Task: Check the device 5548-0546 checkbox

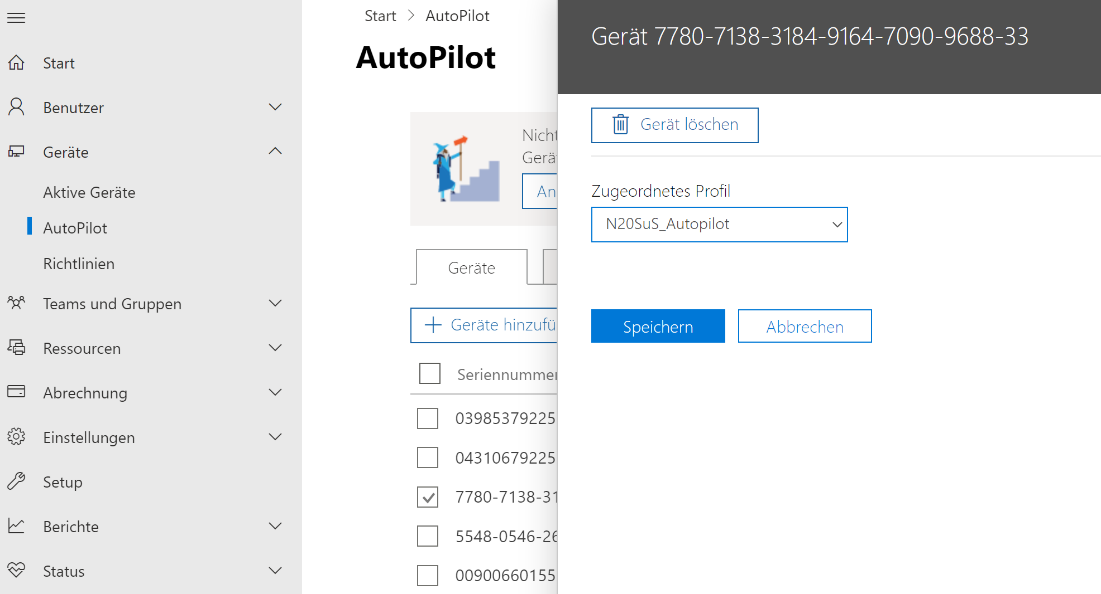Action: click(x=427, y=536)
